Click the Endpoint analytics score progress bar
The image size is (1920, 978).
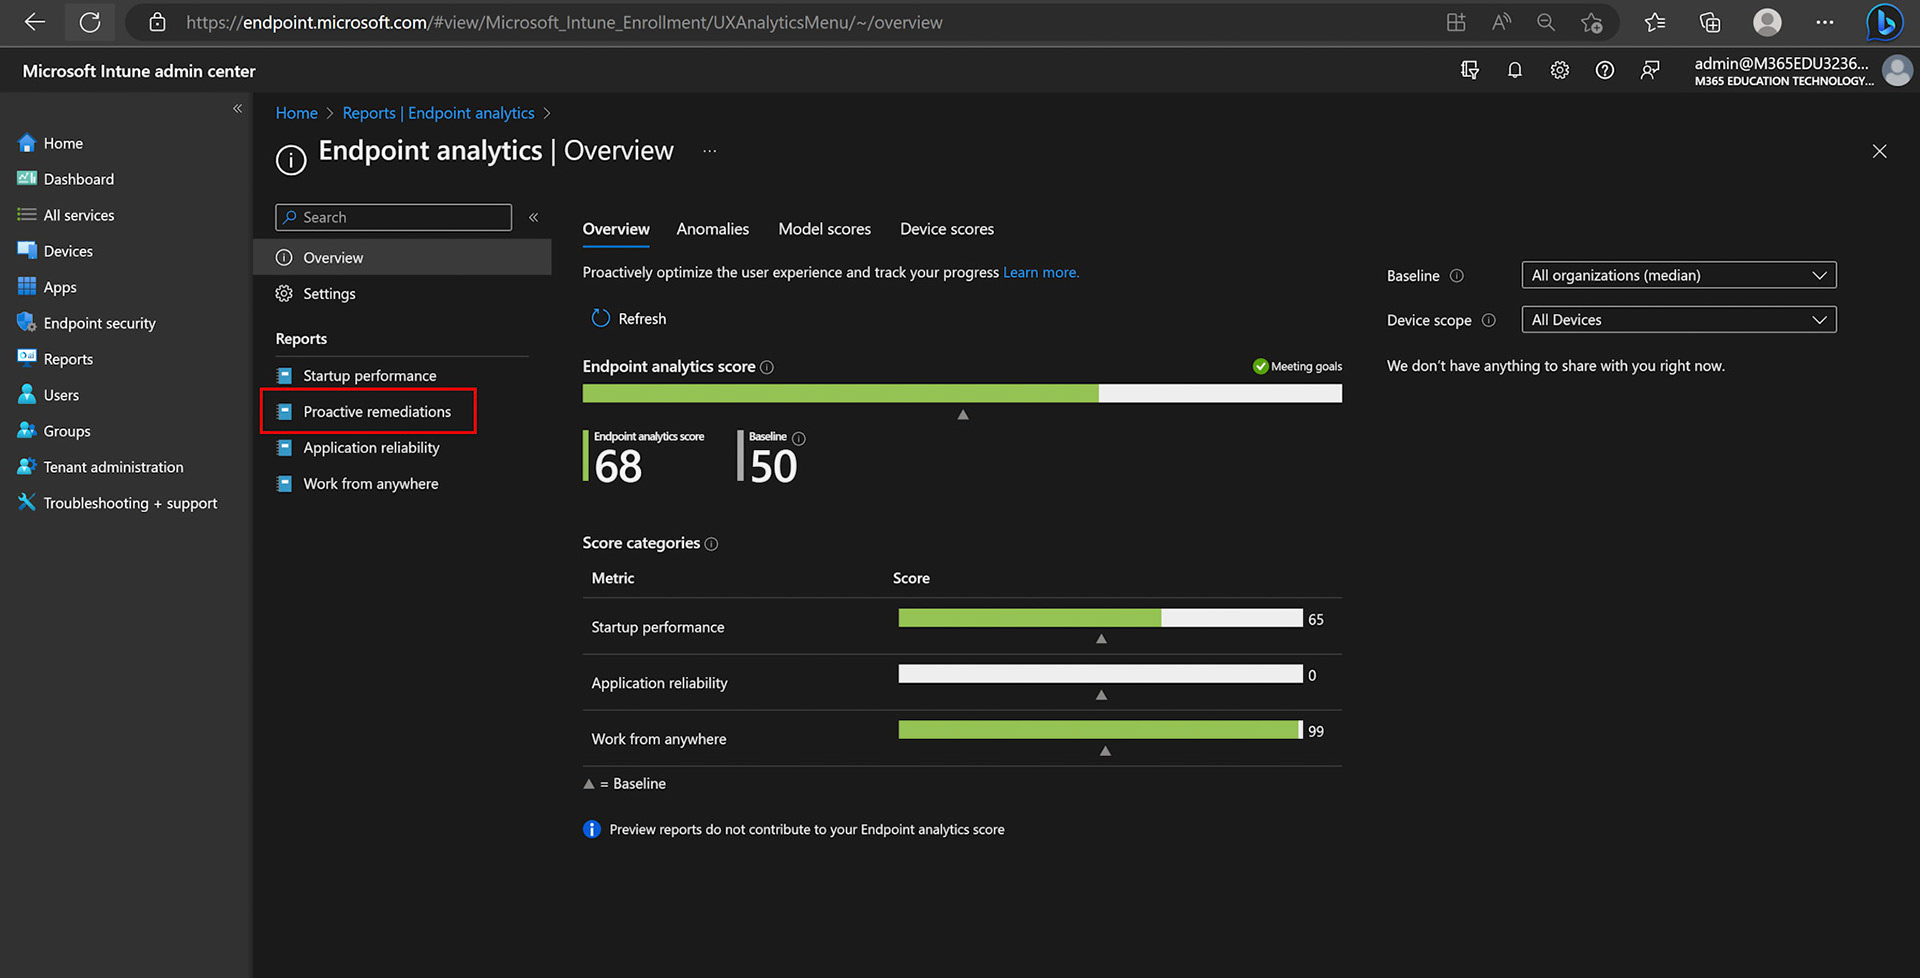(962, 394)
